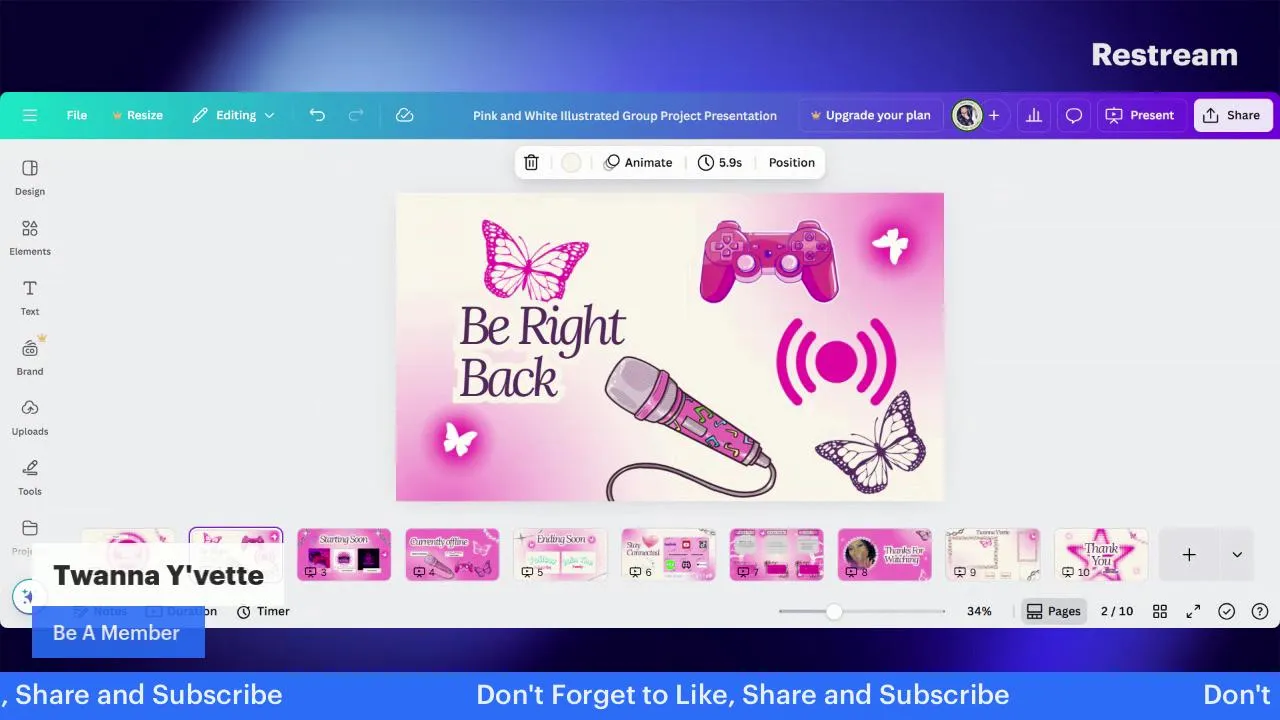This screenshot has width=1280, height=720.
Task: Open the Uploads panel
Action: click(x=30, y=417)
